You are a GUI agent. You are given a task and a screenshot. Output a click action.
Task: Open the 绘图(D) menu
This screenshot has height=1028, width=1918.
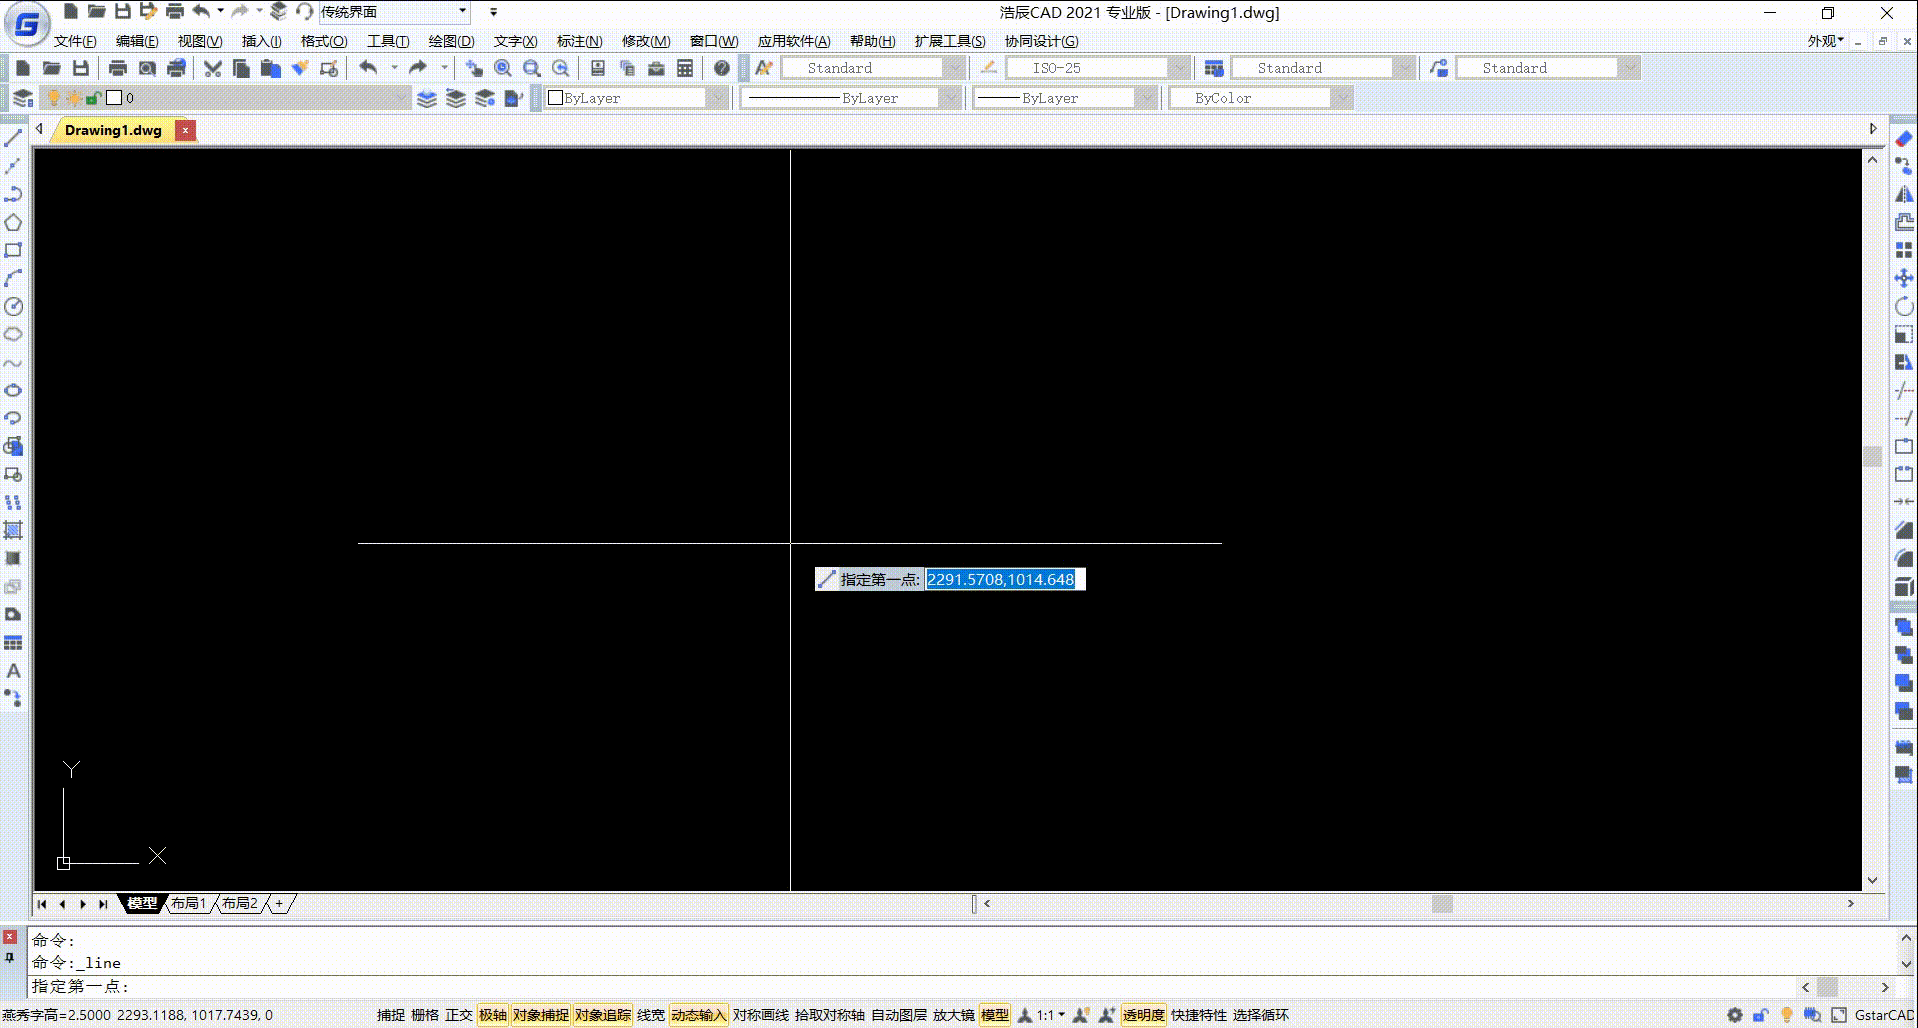point(451,41)
